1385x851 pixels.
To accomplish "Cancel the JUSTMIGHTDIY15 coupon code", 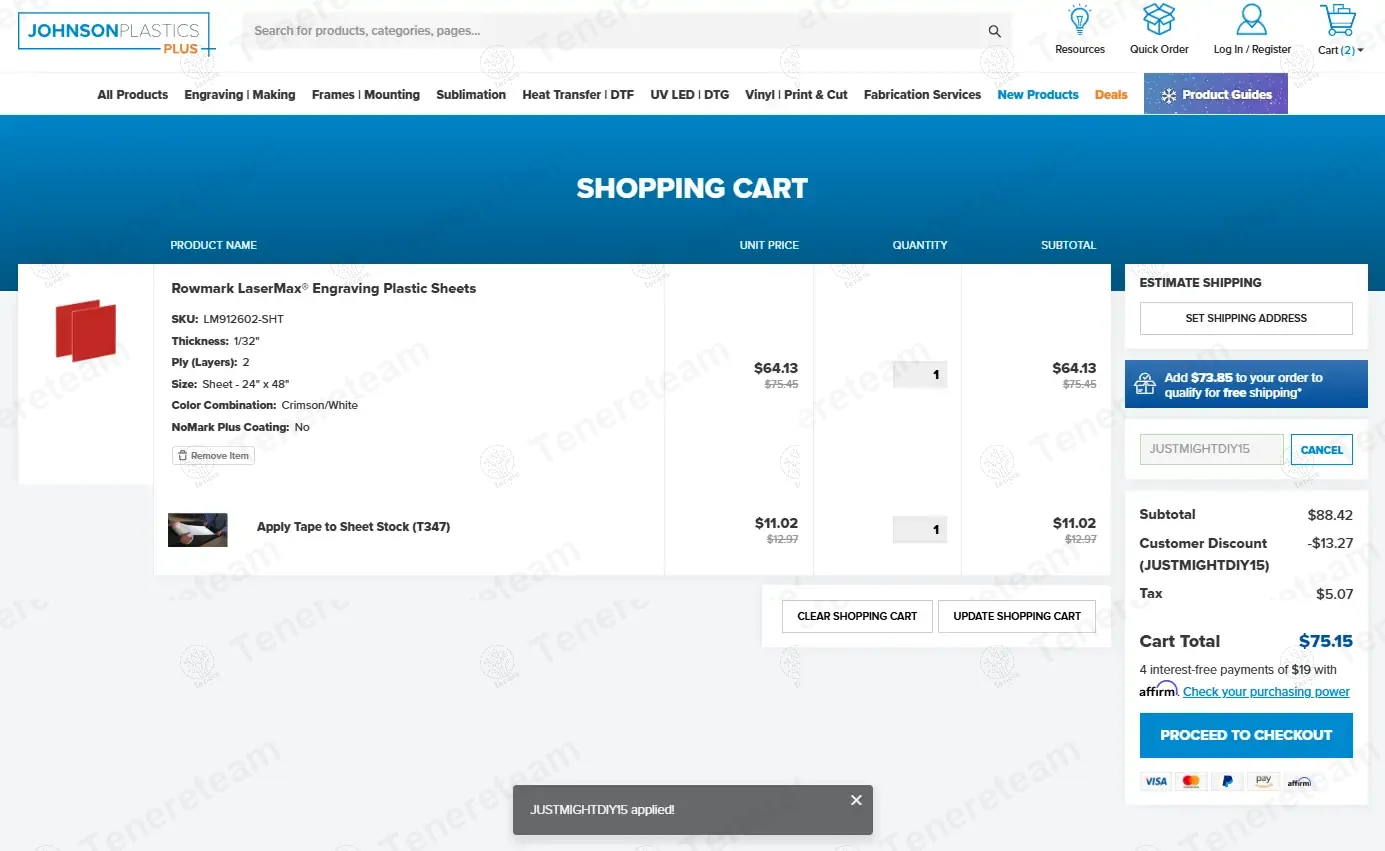I will (1321, 450).
